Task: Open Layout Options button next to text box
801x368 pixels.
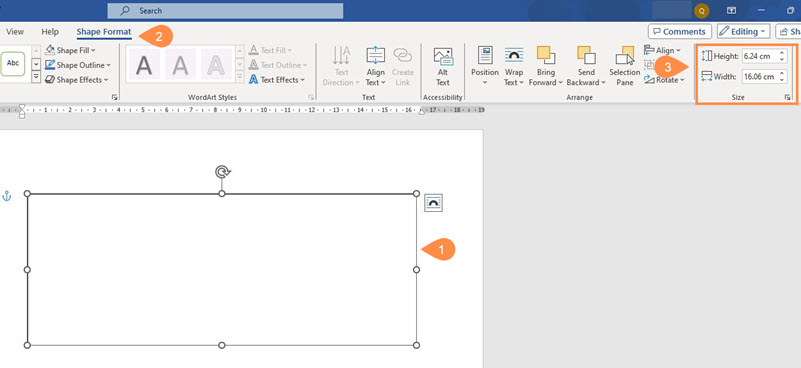Action: [x=434, y=203]
